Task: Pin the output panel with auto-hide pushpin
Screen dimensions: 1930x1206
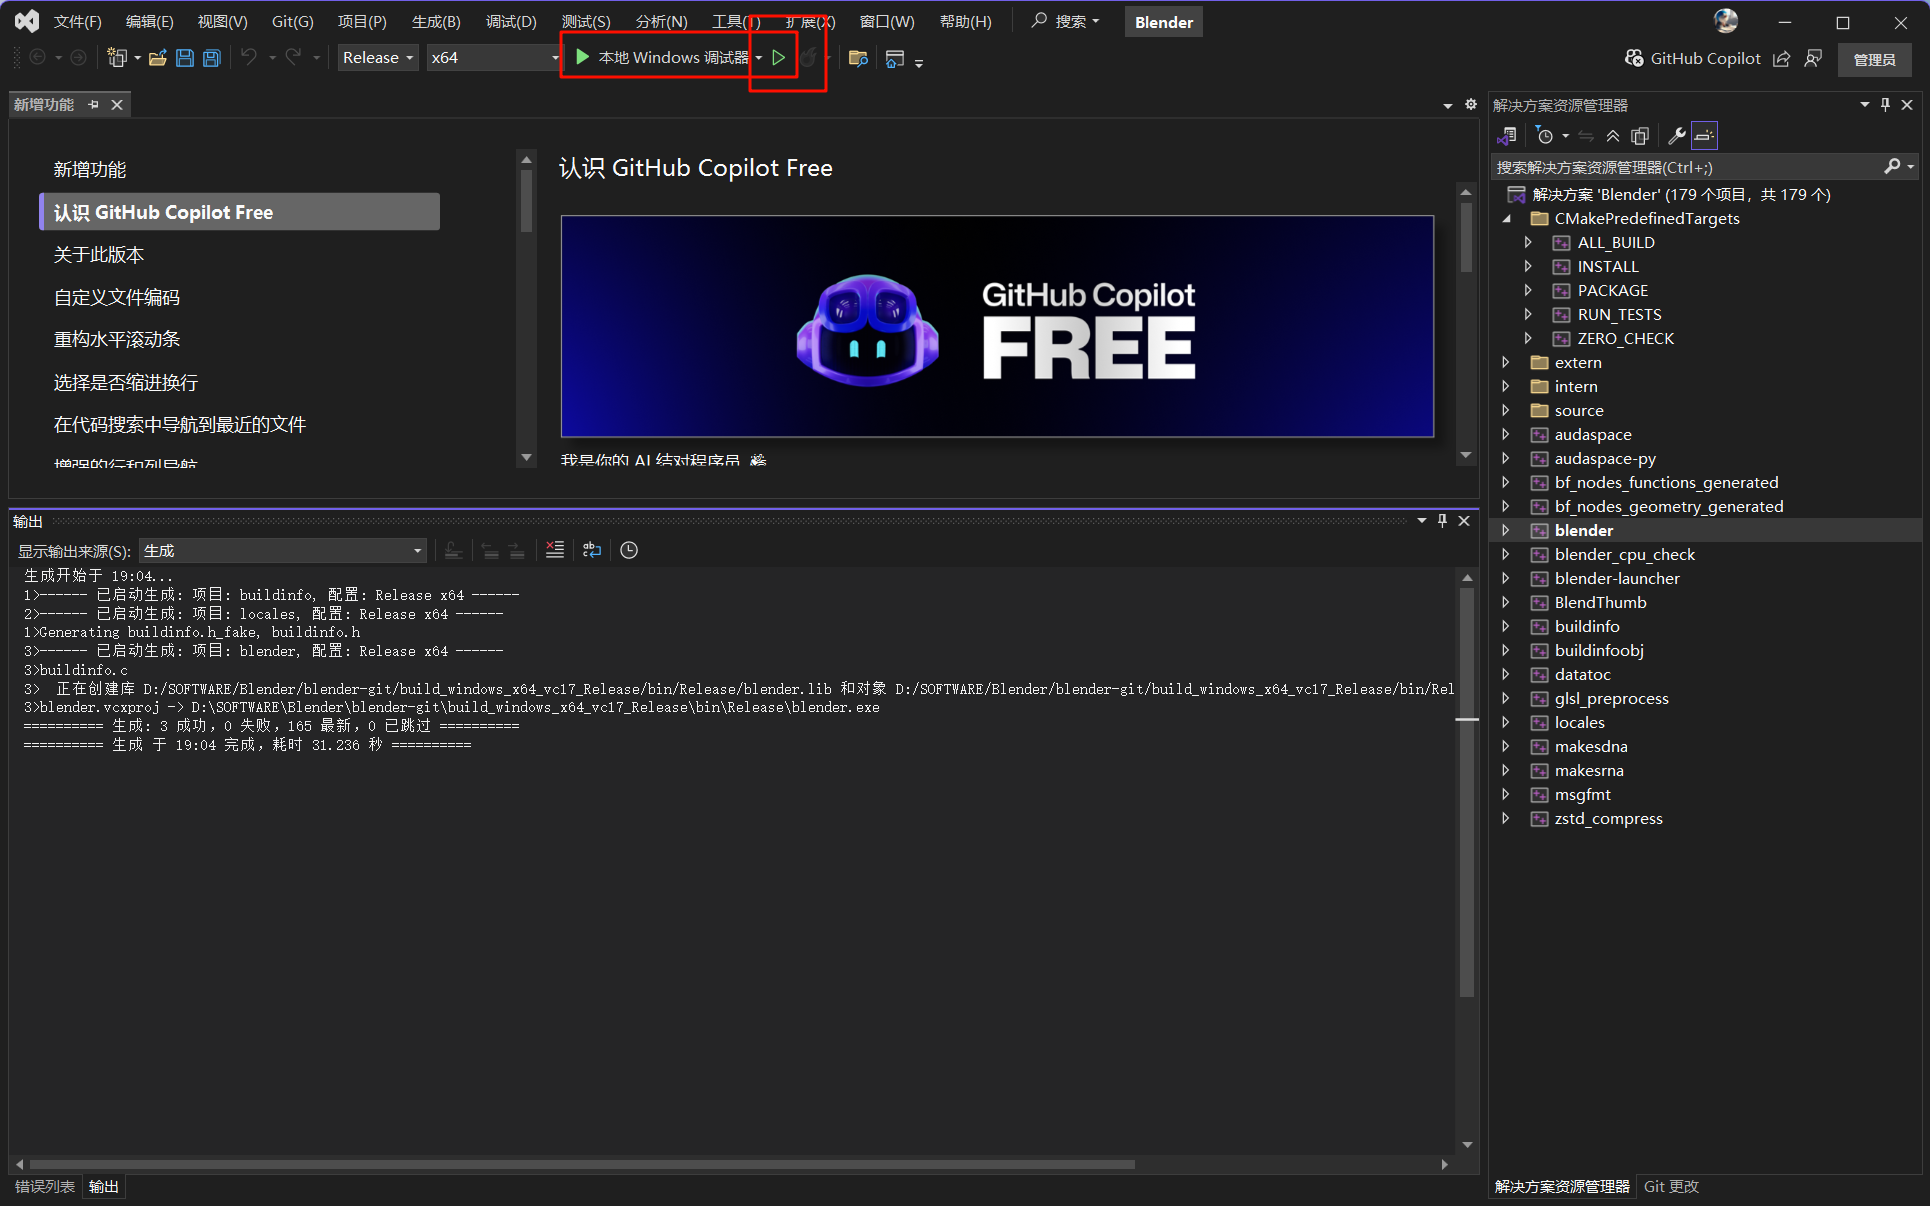Action: tap(1442, 521)
